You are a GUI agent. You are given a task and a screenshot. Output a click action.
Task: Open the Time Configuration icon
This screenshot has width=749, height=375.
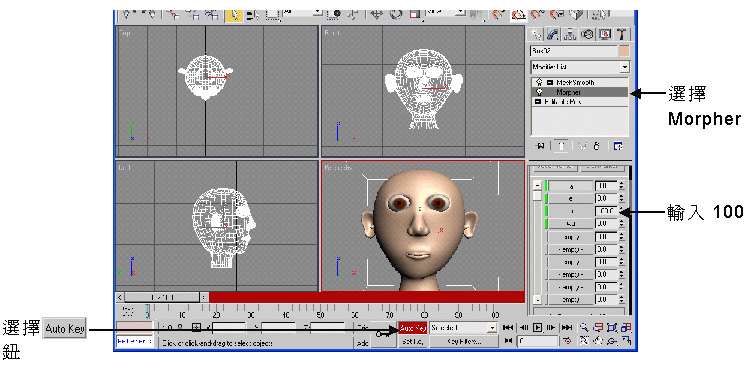coord(567,341)
